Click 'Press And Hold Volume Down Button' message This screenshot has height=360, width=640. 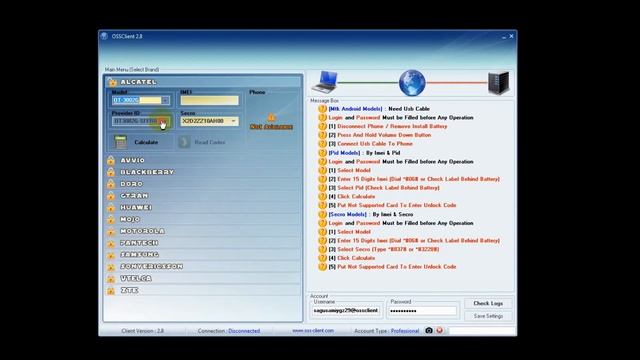click(x=384, y=135)
